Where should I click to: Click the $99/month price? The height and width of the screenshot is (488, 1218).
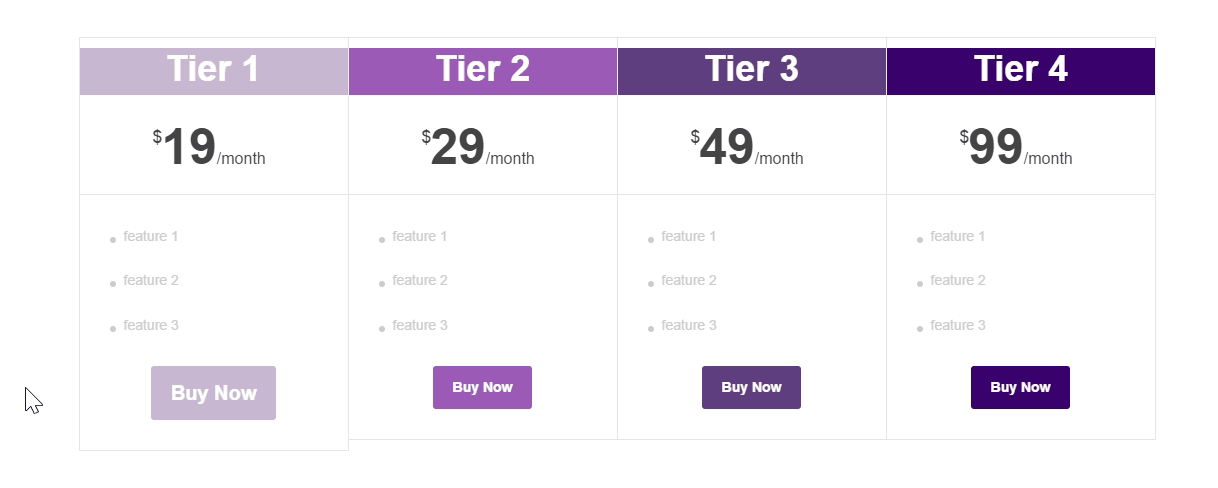[1016, 148]
